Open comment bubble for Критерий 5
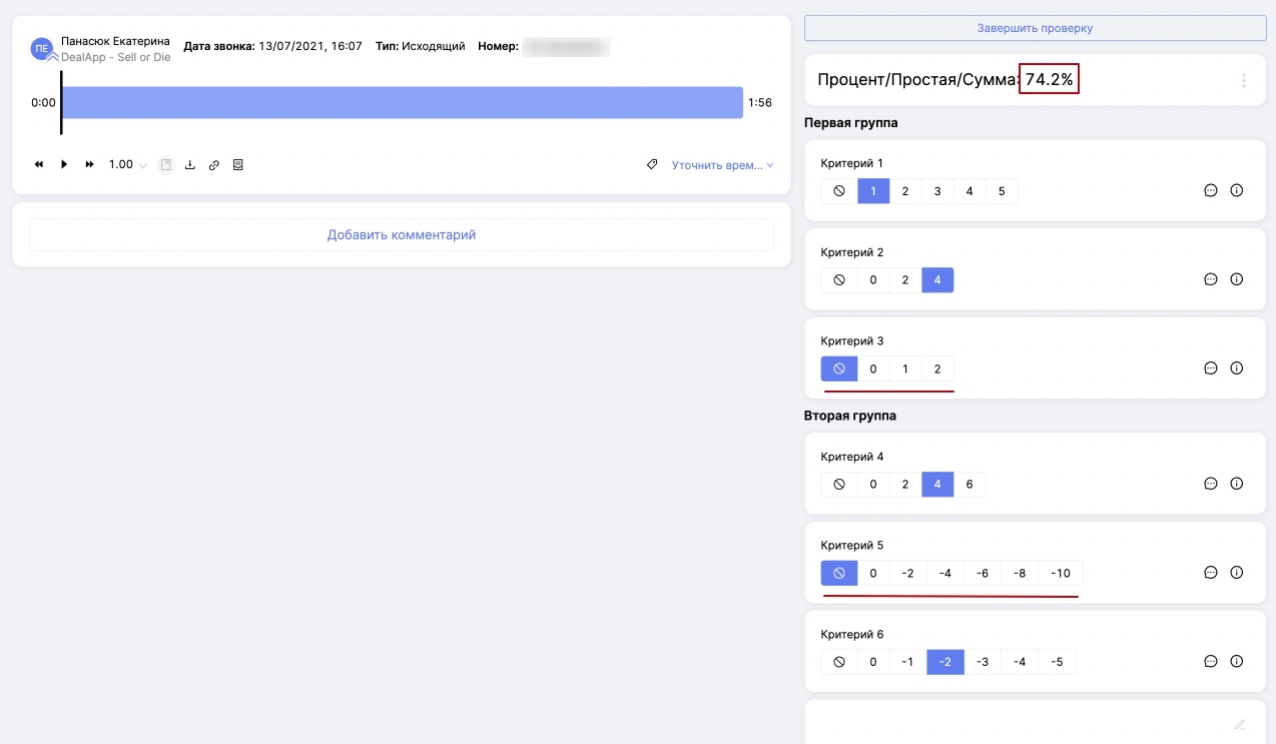 (x=1210, y=573)
